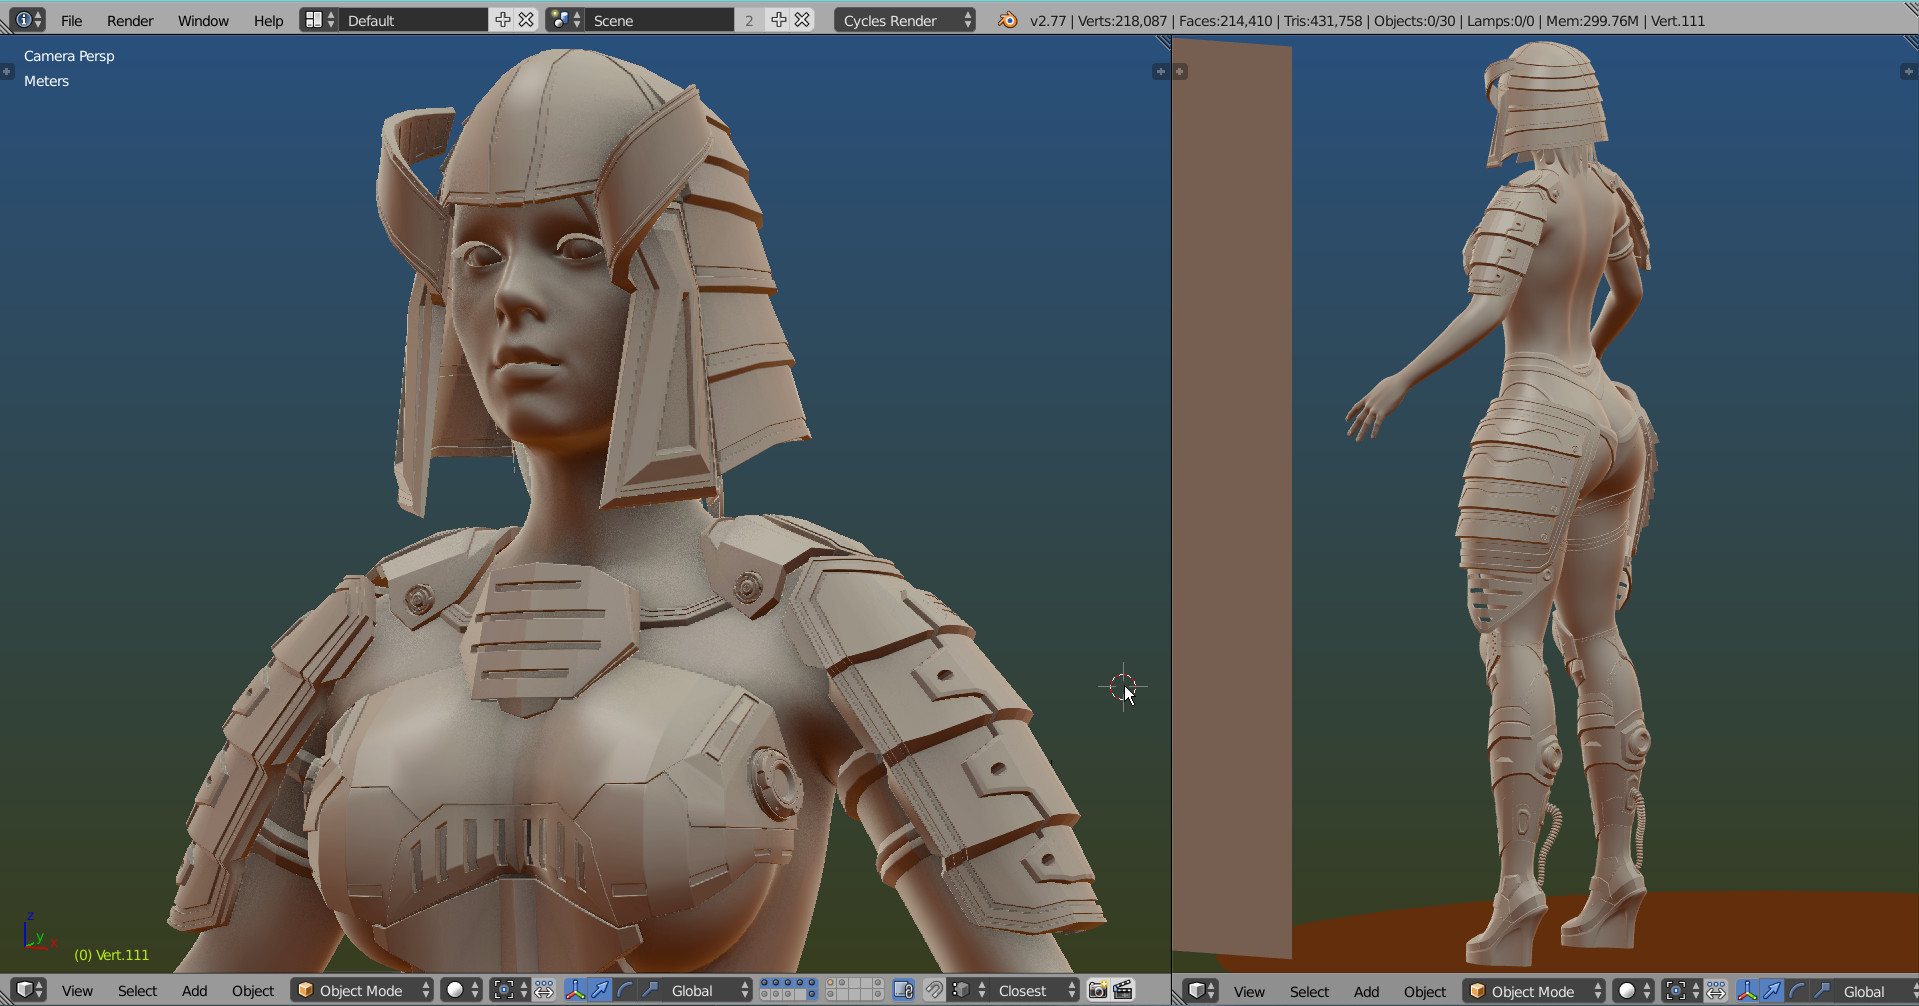
Task: Open Global transform orientation dropdown, right viewport
Action: click(1877, 991)
